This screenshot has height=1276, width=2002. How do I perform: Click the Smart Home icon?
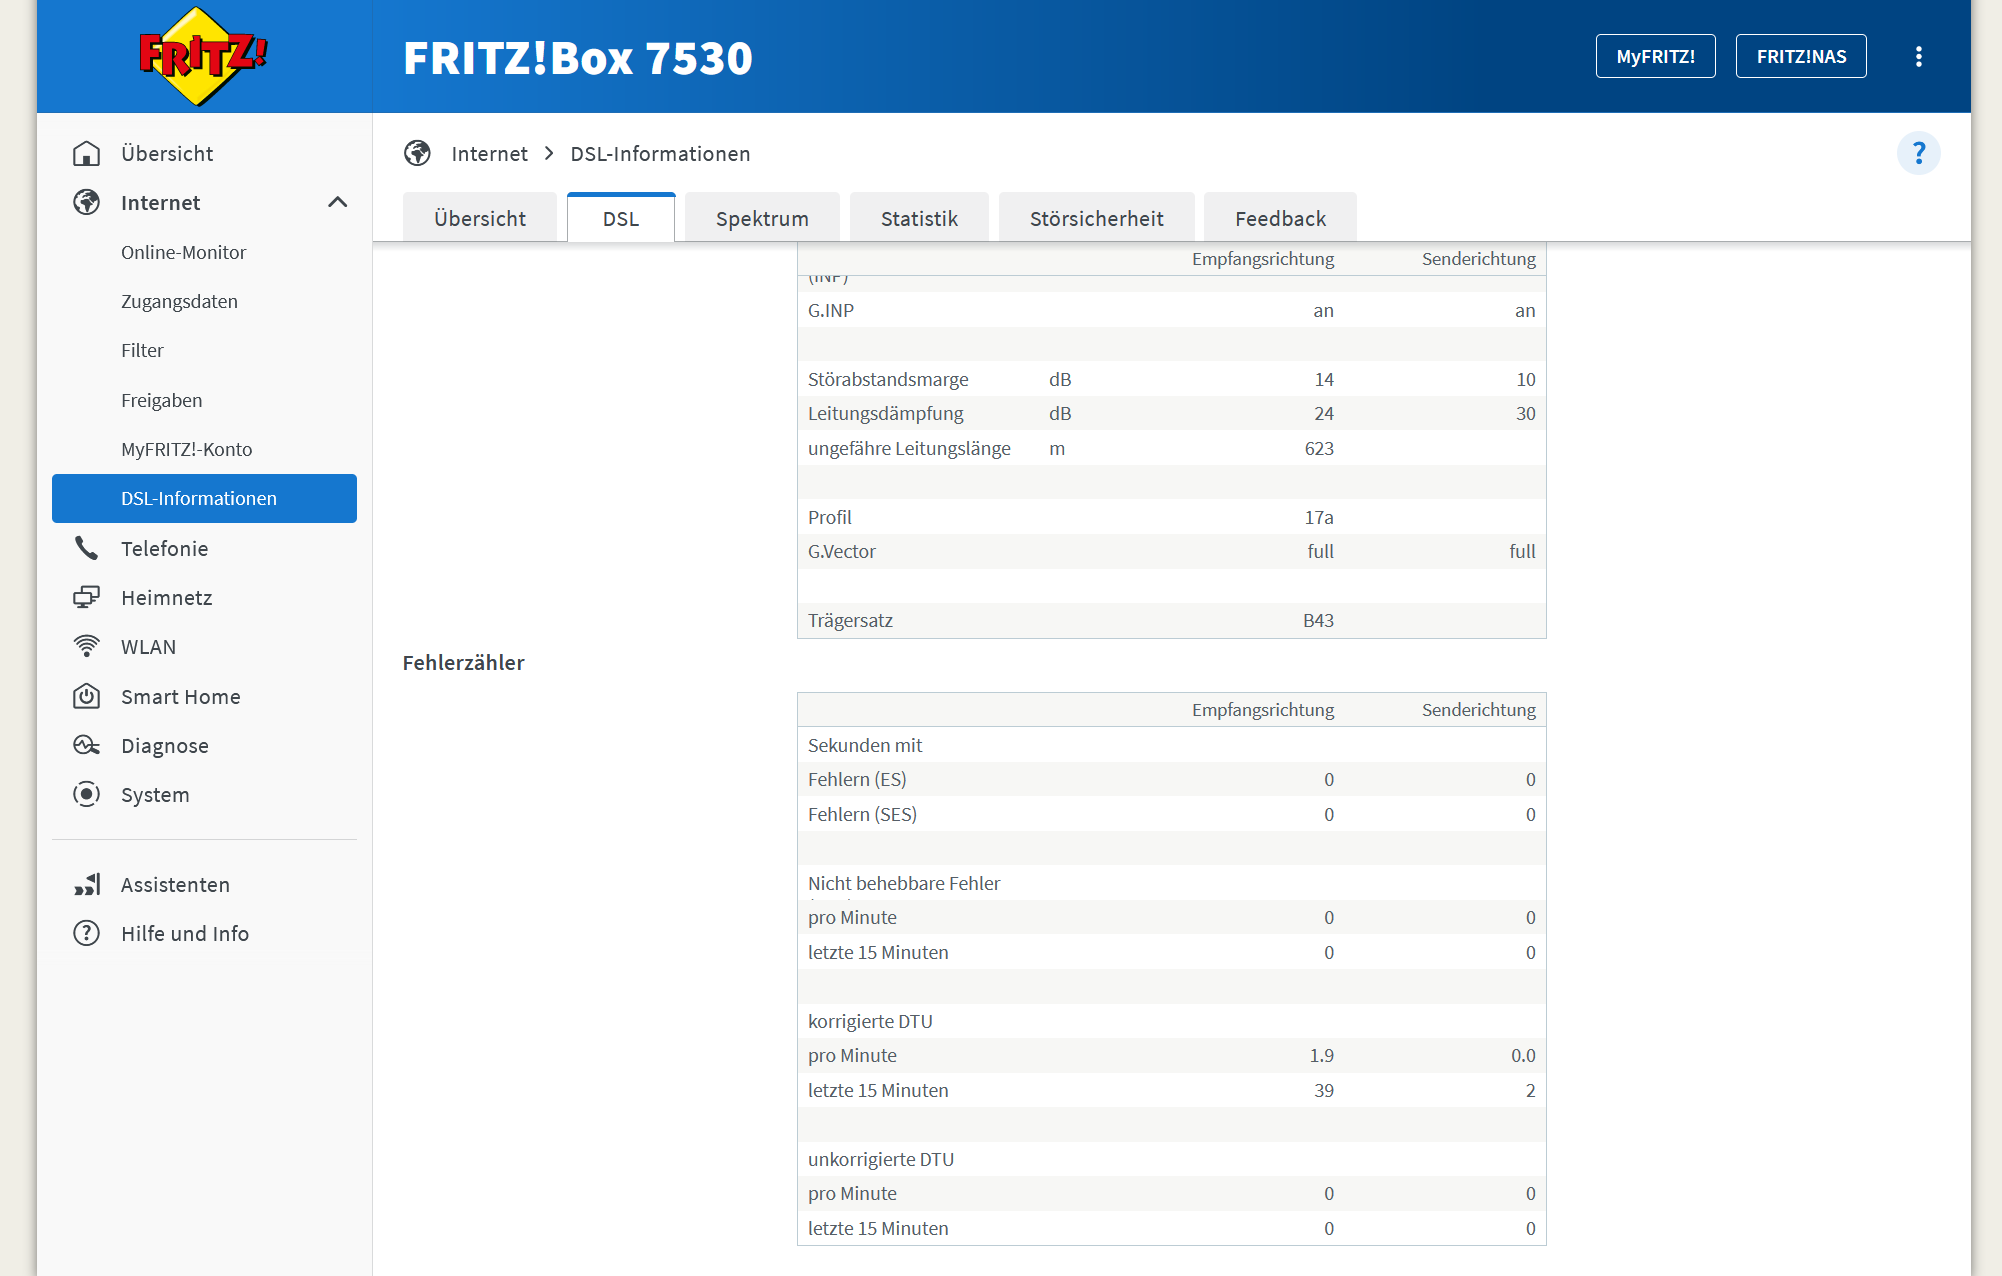[87, 696]
